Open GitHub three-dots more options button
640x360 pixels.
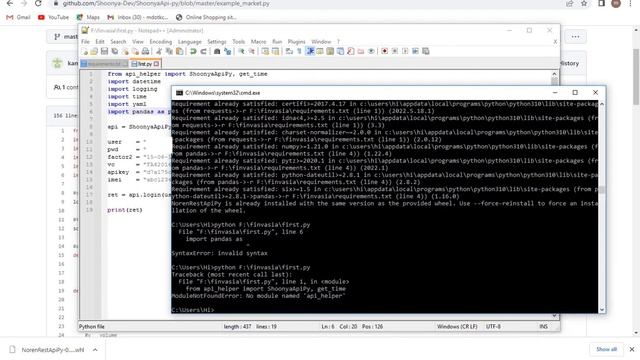coord(576,37)
